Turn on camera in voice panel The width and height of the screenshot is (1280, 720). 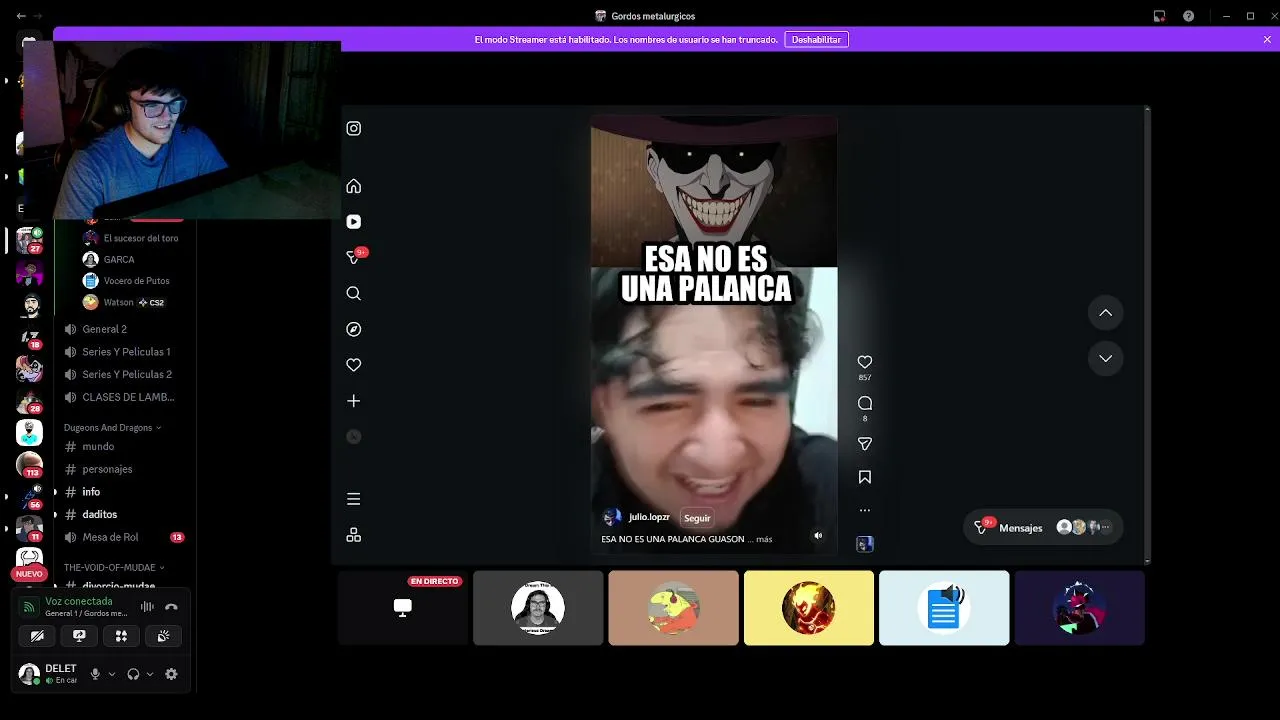(37, 636)
